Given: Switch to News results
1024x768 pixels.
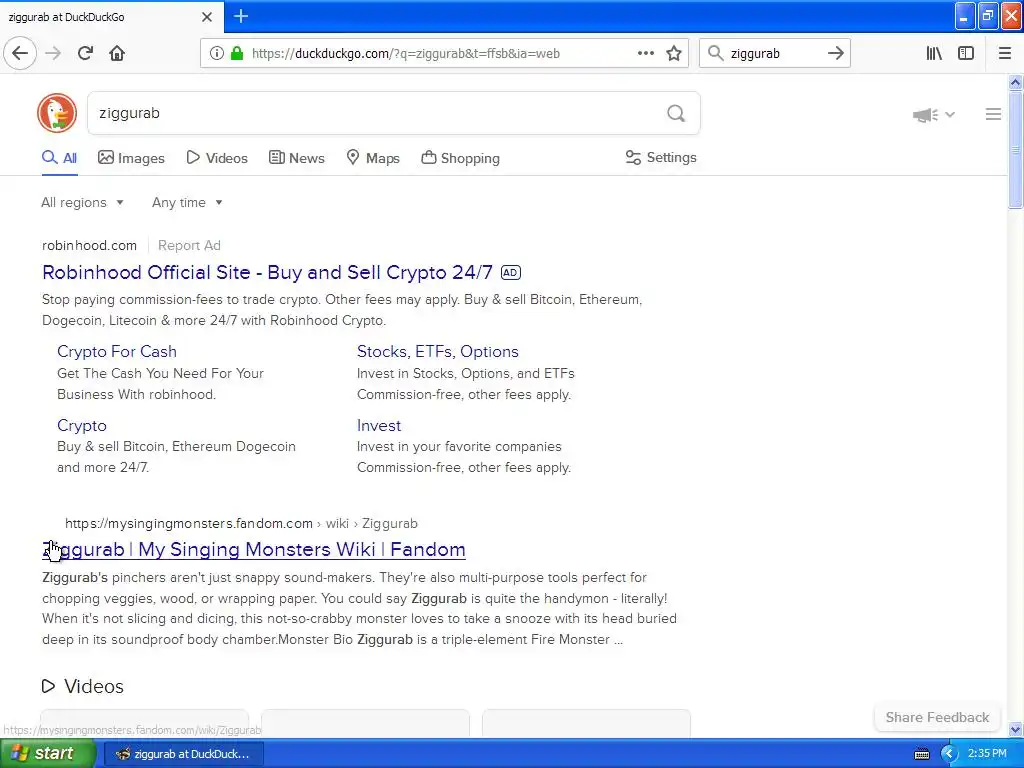Looking at the screenshot, I should [x=296, y=157].
